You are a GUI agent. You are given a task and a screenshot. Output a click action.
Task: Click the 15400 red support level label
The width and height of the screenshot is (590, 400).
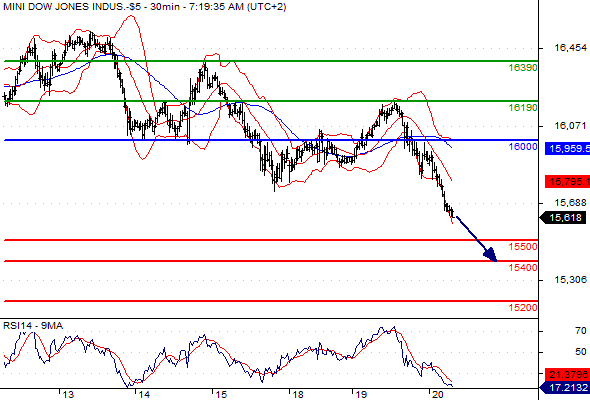pyautogui.click(x=523, y=268)
